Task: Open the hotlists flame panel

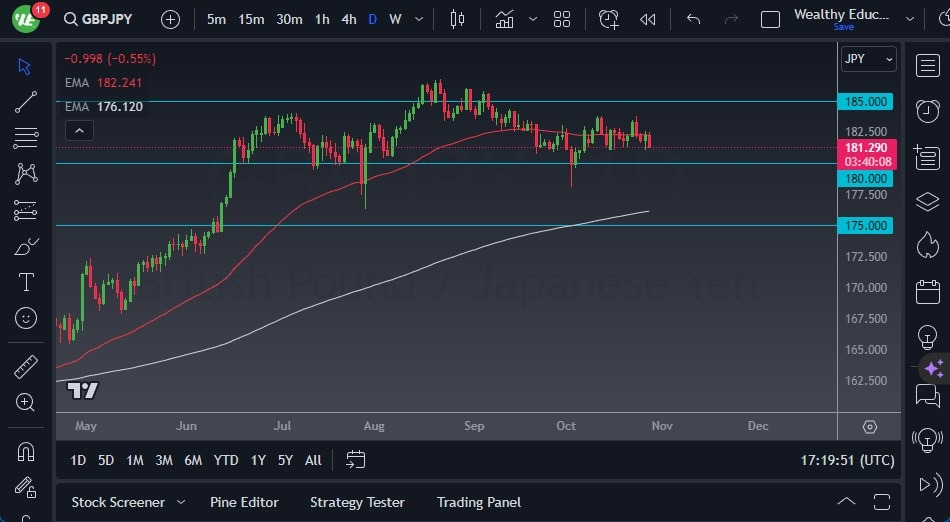Action: click(928, 245)
